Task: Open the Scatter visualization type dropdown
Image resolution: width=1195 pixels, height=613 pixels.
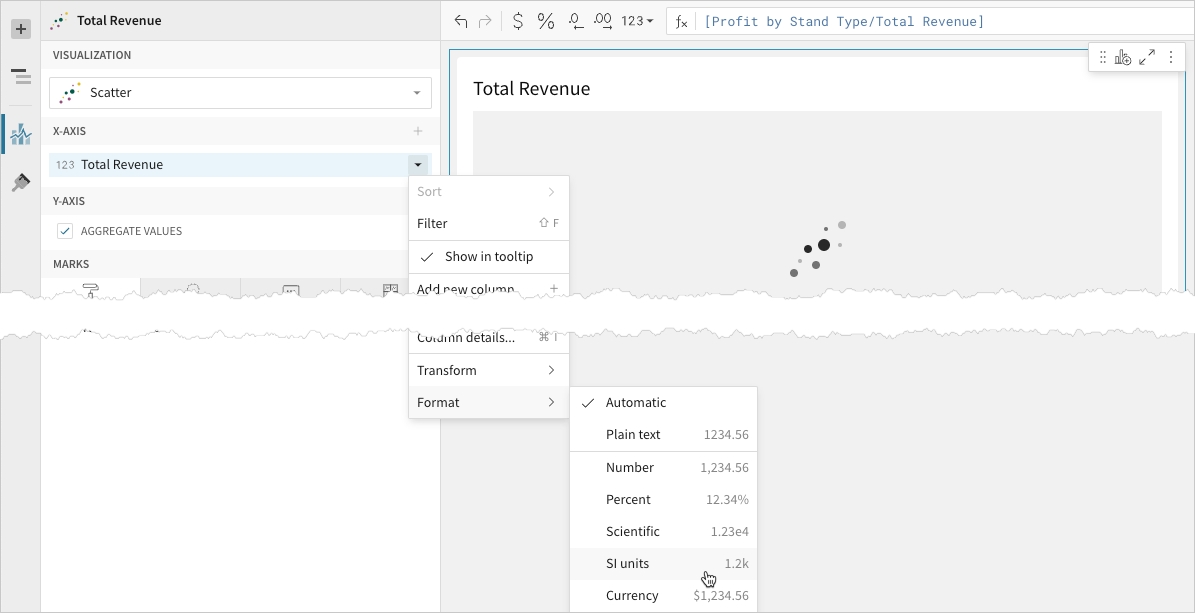Action: [240, 93]
